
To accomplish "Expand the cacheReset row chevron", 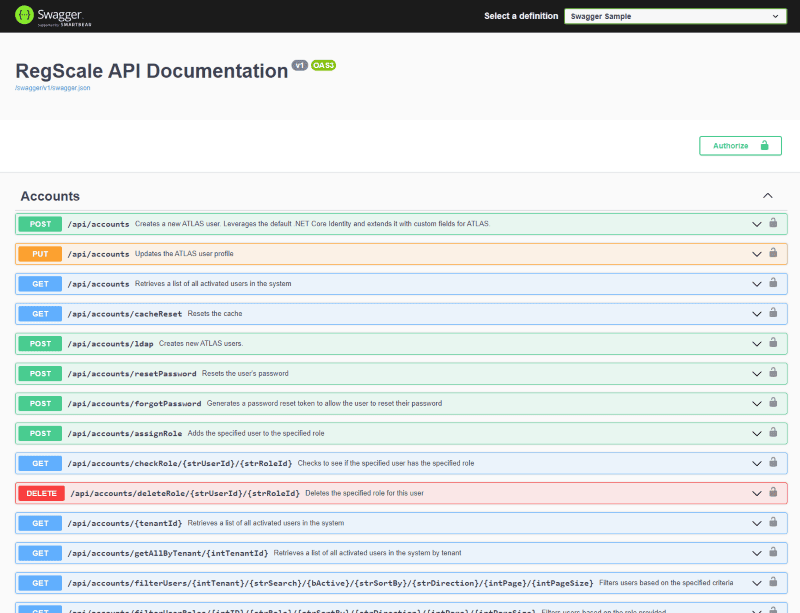I will pos(757,314).
